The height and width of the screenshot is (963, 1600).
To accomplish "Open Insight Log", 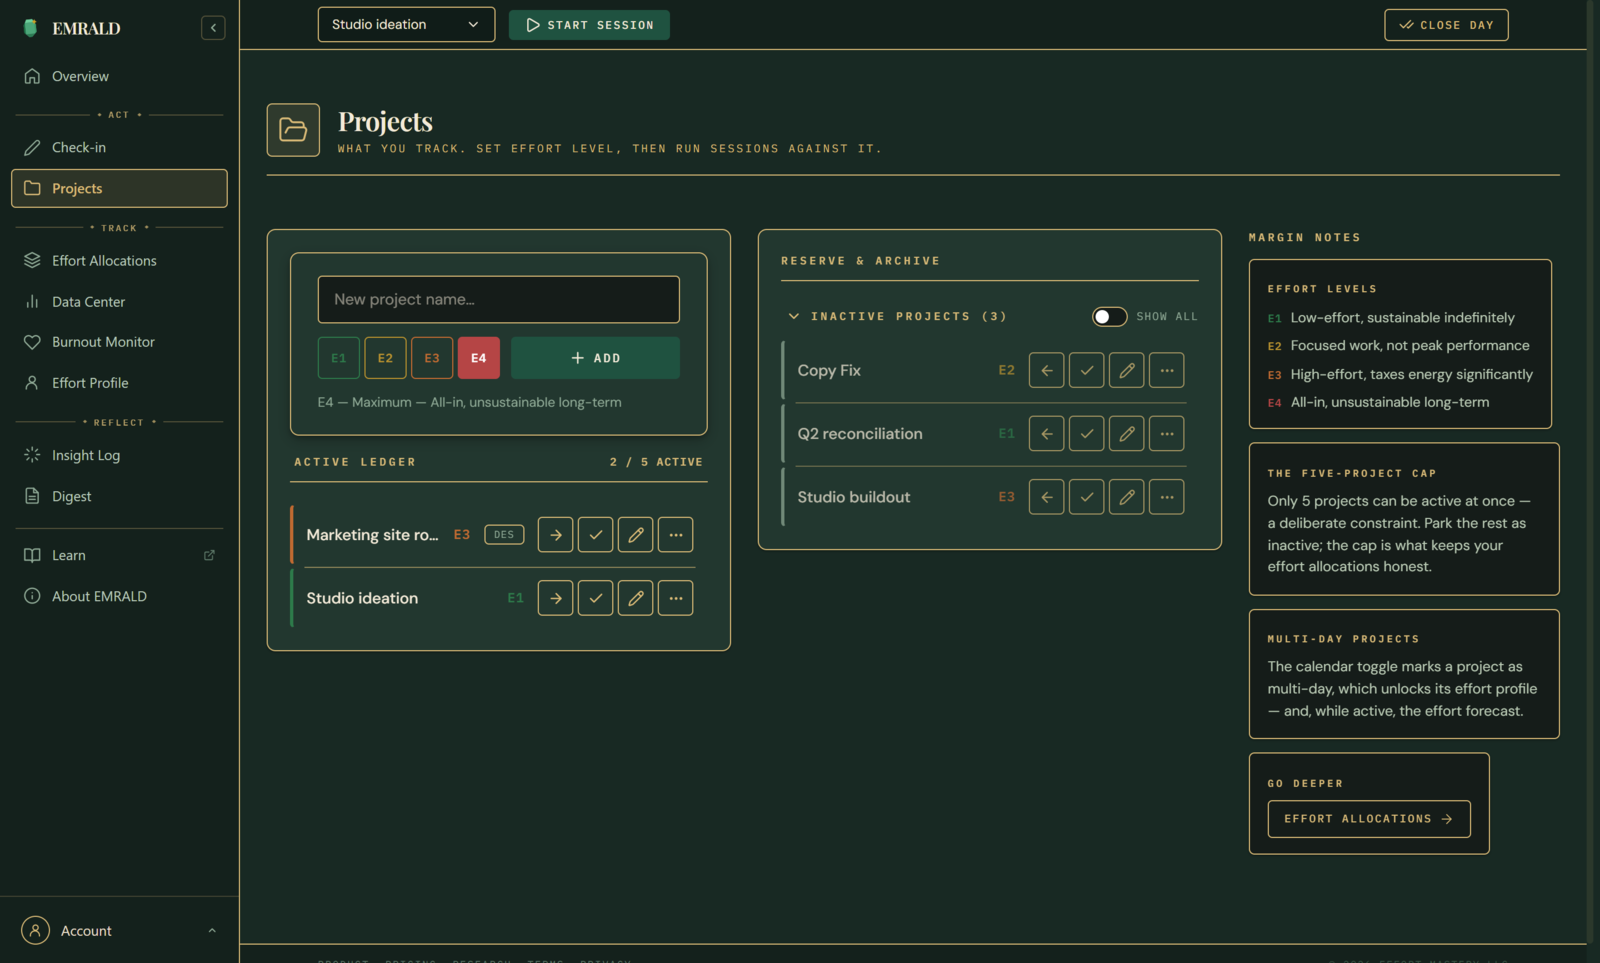I will coord(119,455).
